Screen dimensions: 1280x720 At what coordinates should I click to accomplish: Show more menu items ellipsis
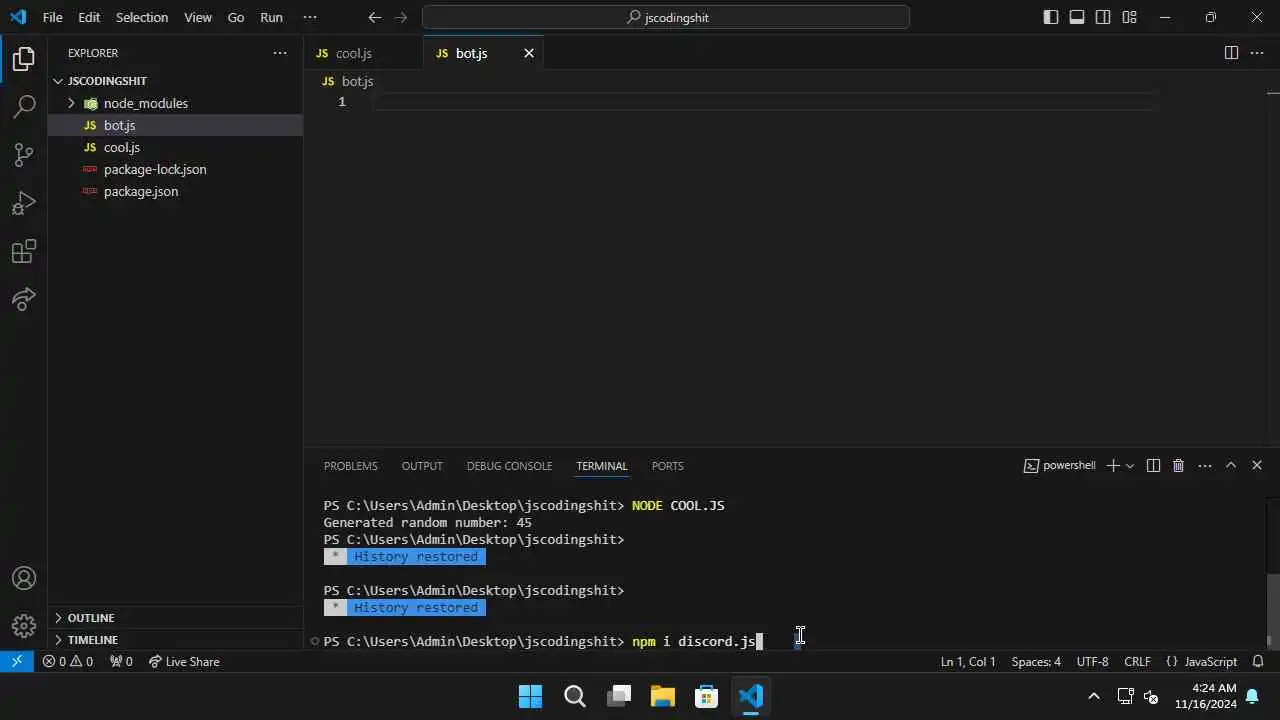pyautogui.click(x=309, y=17)
